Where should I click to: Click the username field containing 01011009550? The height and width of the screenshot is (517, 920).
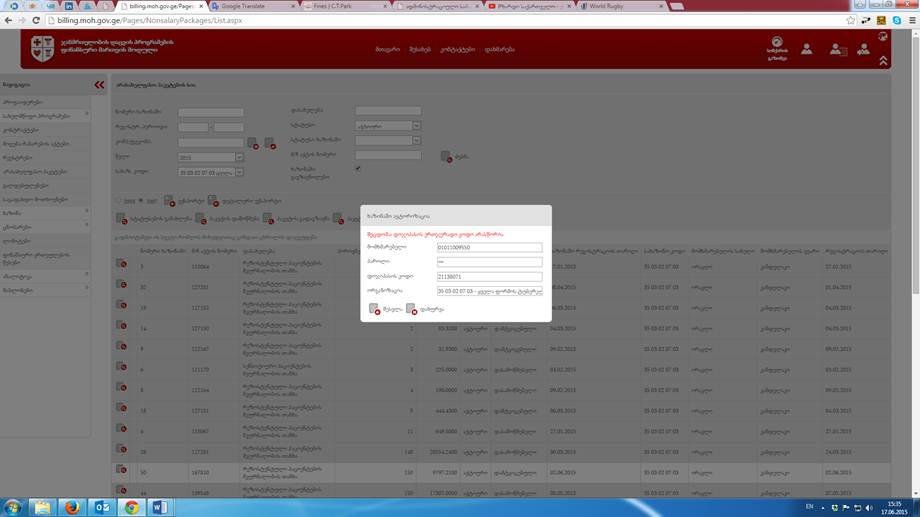pos(489,247)
